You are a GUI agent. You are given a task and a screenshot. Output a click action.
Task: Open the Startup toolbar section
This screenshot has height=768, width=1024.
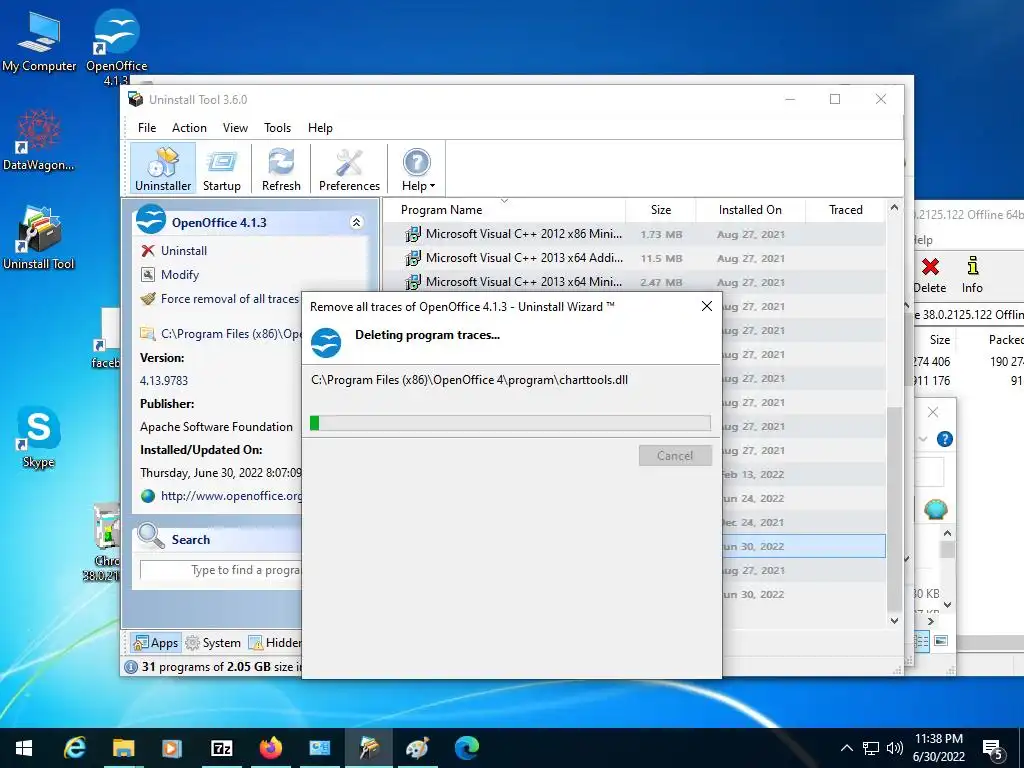(221, 169)
